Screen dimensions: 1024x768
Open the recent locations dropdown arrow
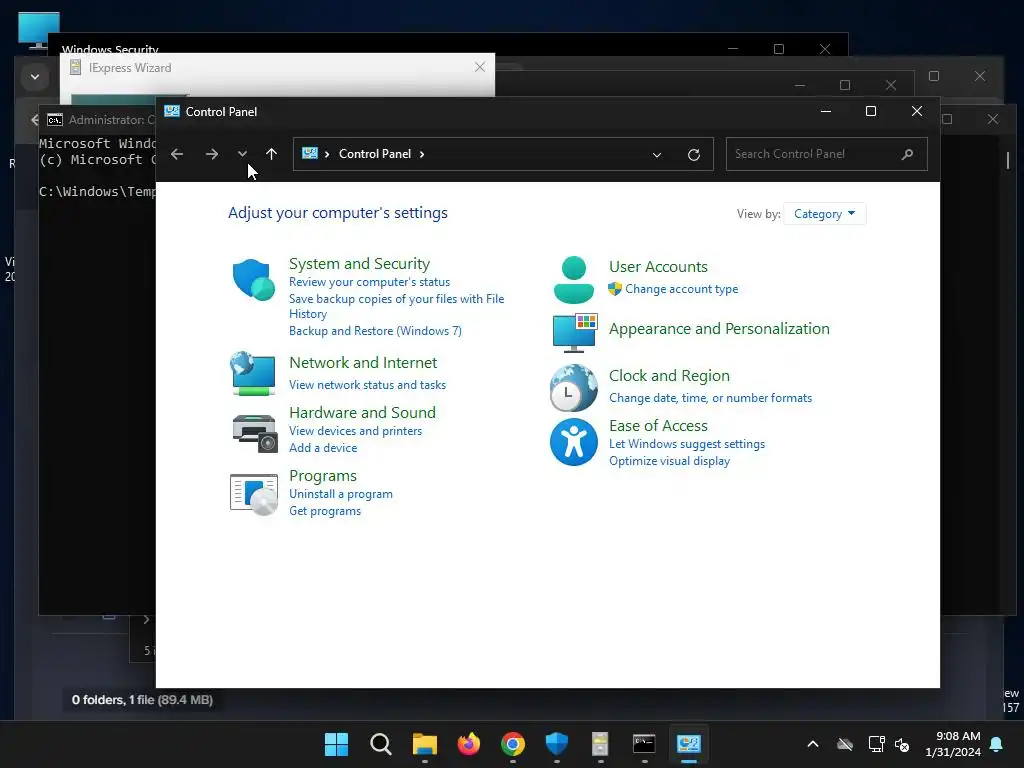[242, 154]
